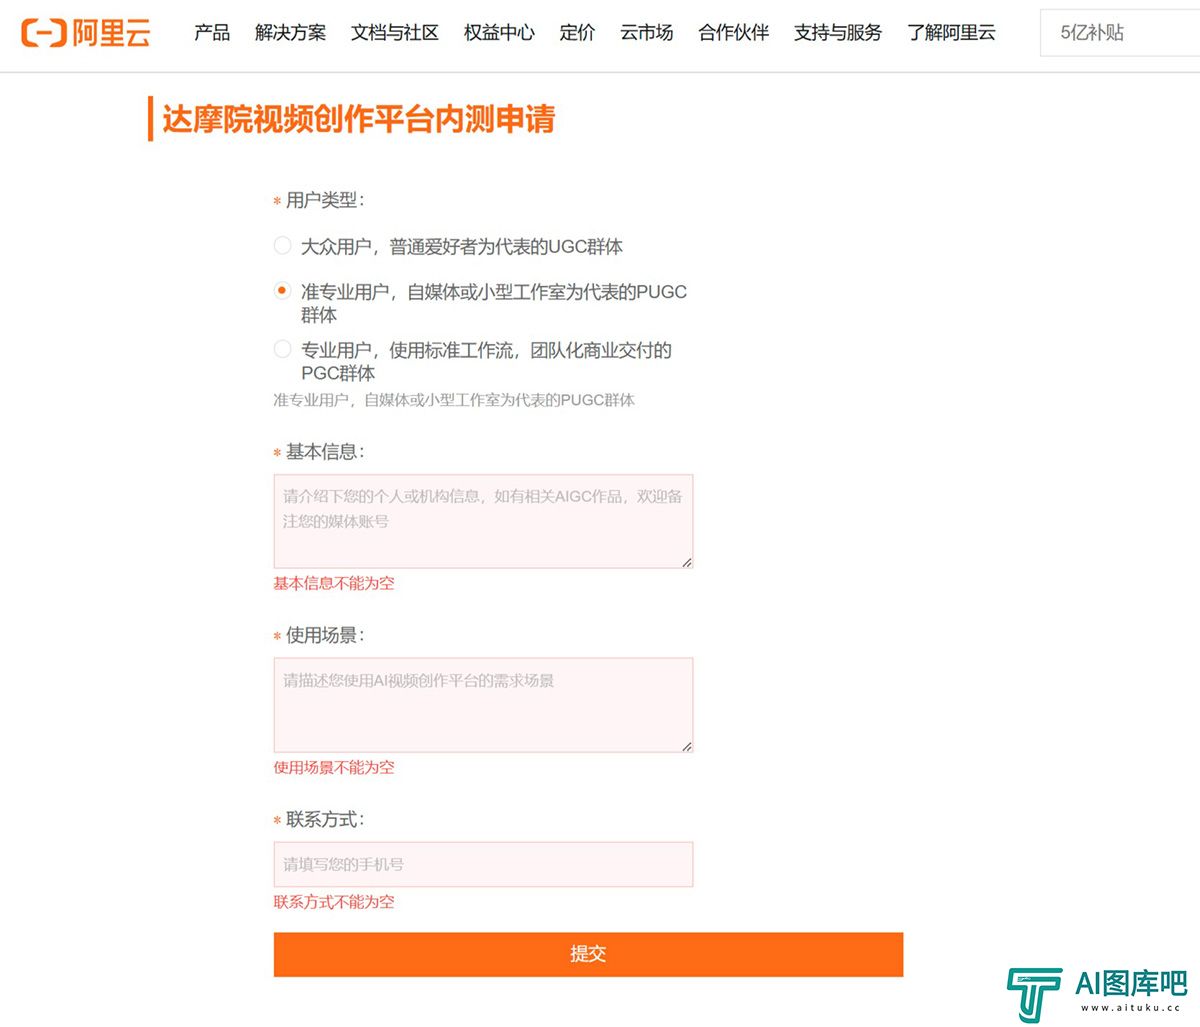
Task: Open the 云市场 menu
Action: tap(646, 33)
